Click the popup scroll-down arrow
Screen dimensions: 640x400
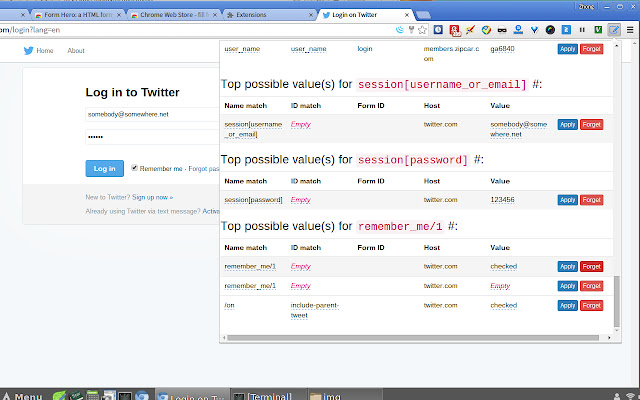pos(616,330)
